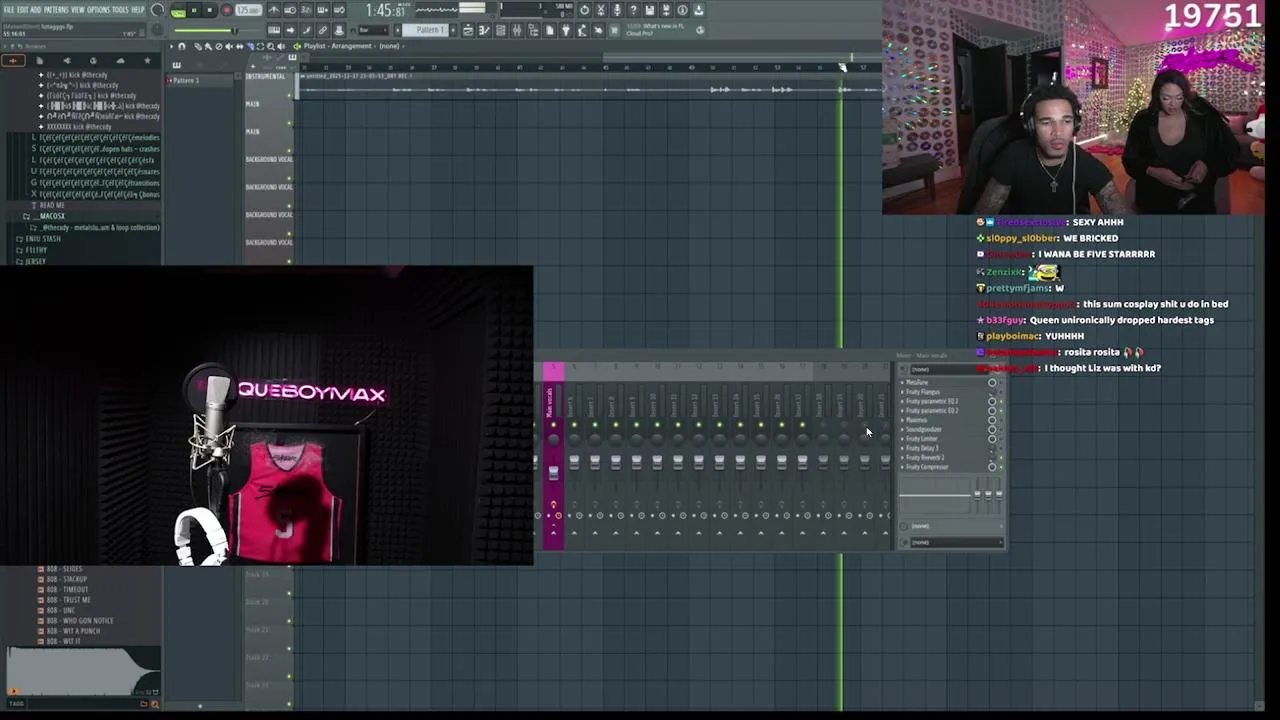The width and height of the screenshot is (1280, 720).
Task: Open the HELP menu
Action: pos(138,10)
